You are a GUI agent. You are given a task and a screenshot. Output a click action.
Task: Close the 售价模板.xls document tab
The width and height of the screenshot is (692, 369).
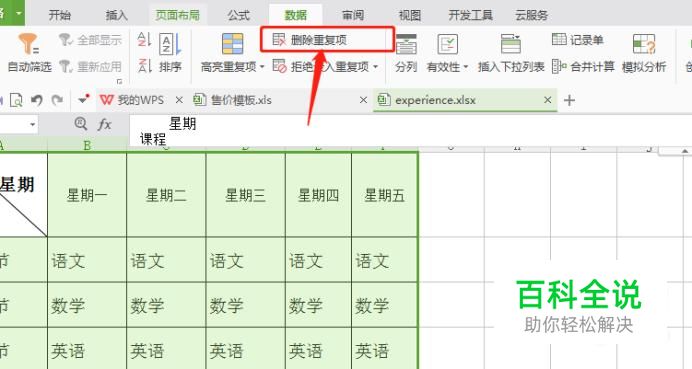pyautogui.click(x=363, y=100)
